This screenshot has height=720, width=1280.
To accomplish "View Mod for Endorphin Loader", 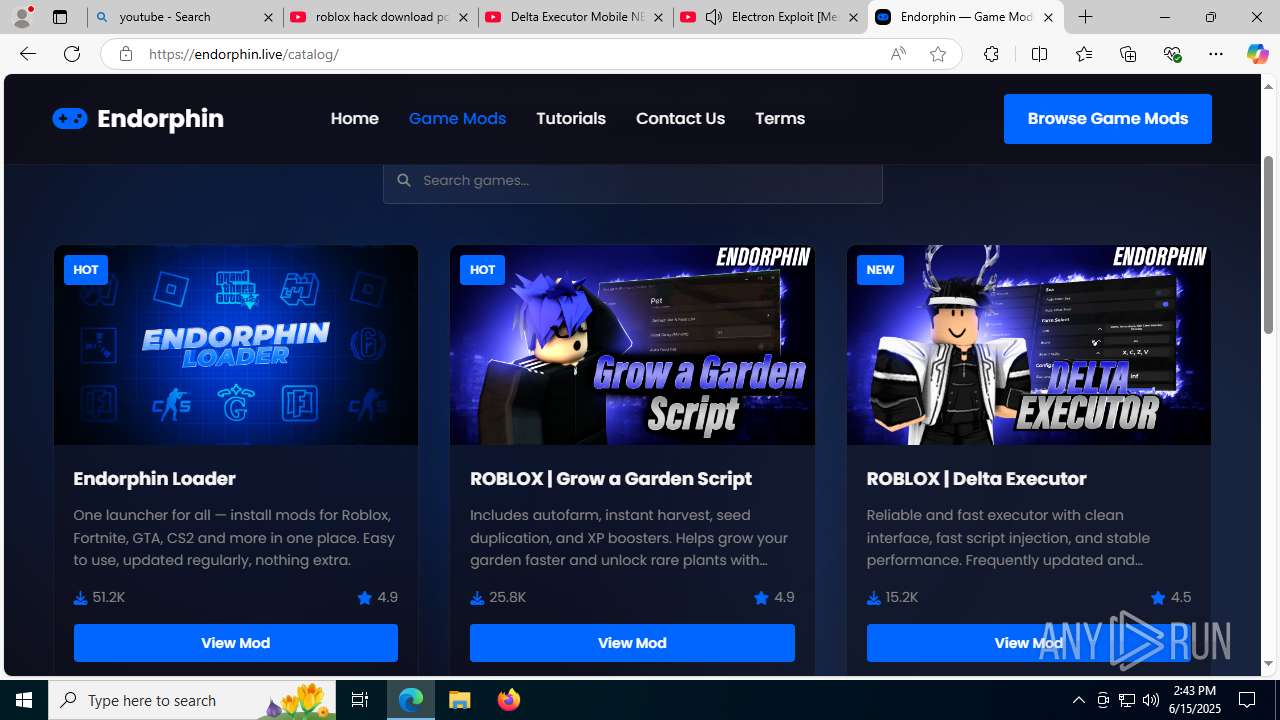I will tap(236, 643).
